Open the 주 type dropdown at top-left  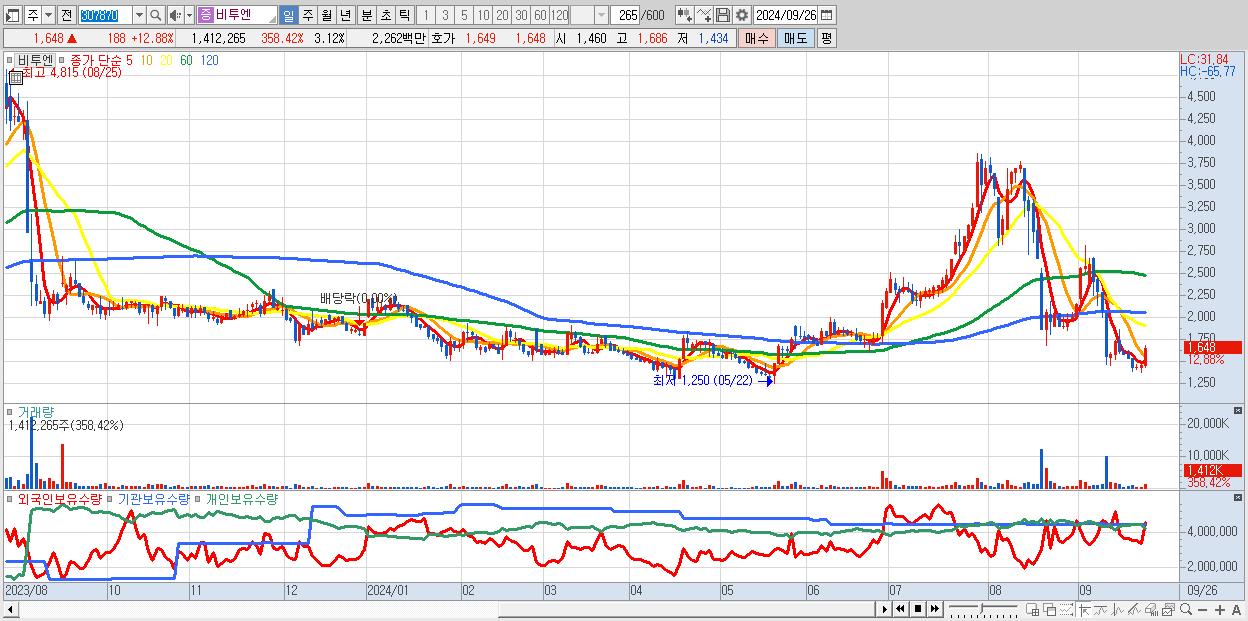click(49, 15)
